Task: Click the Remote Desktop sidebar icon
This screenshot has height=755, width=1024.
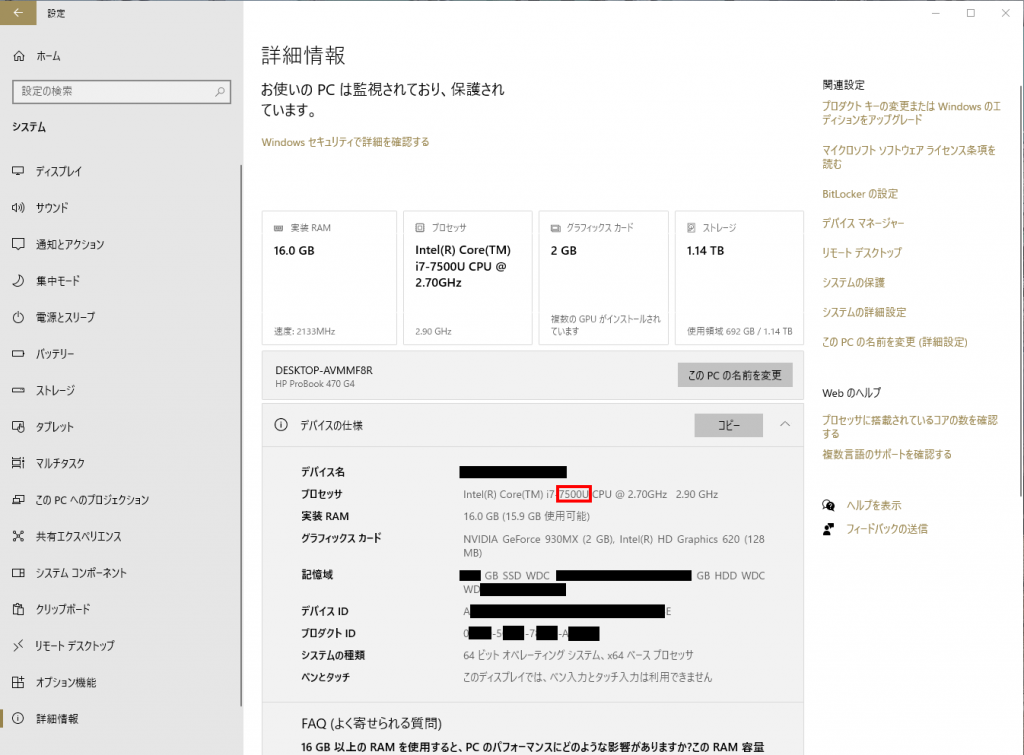Action: pos(18,646)
